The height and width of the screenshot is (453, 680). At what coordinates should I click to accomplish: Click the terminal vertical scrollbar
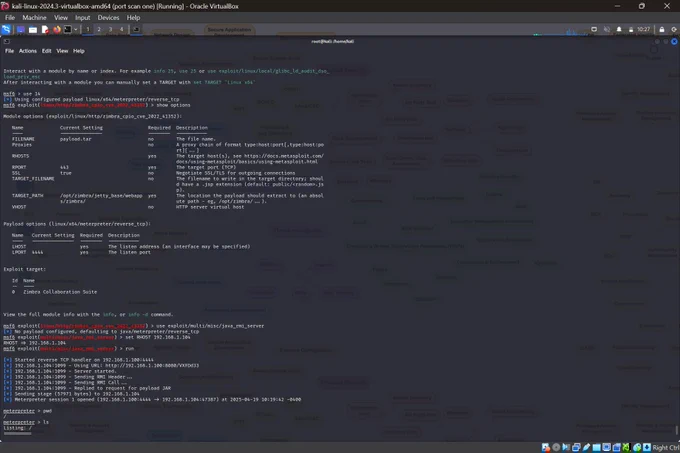pyautogui.click(x=676, y=430)
